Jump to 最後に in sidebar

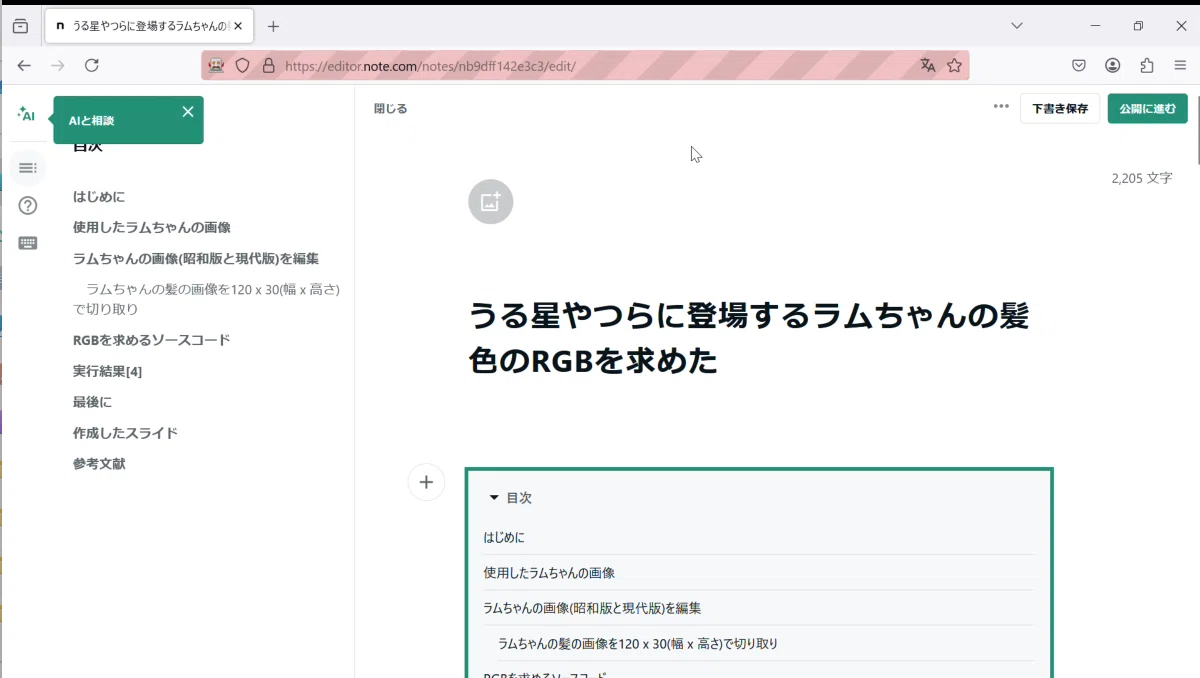tap(93, 402)
